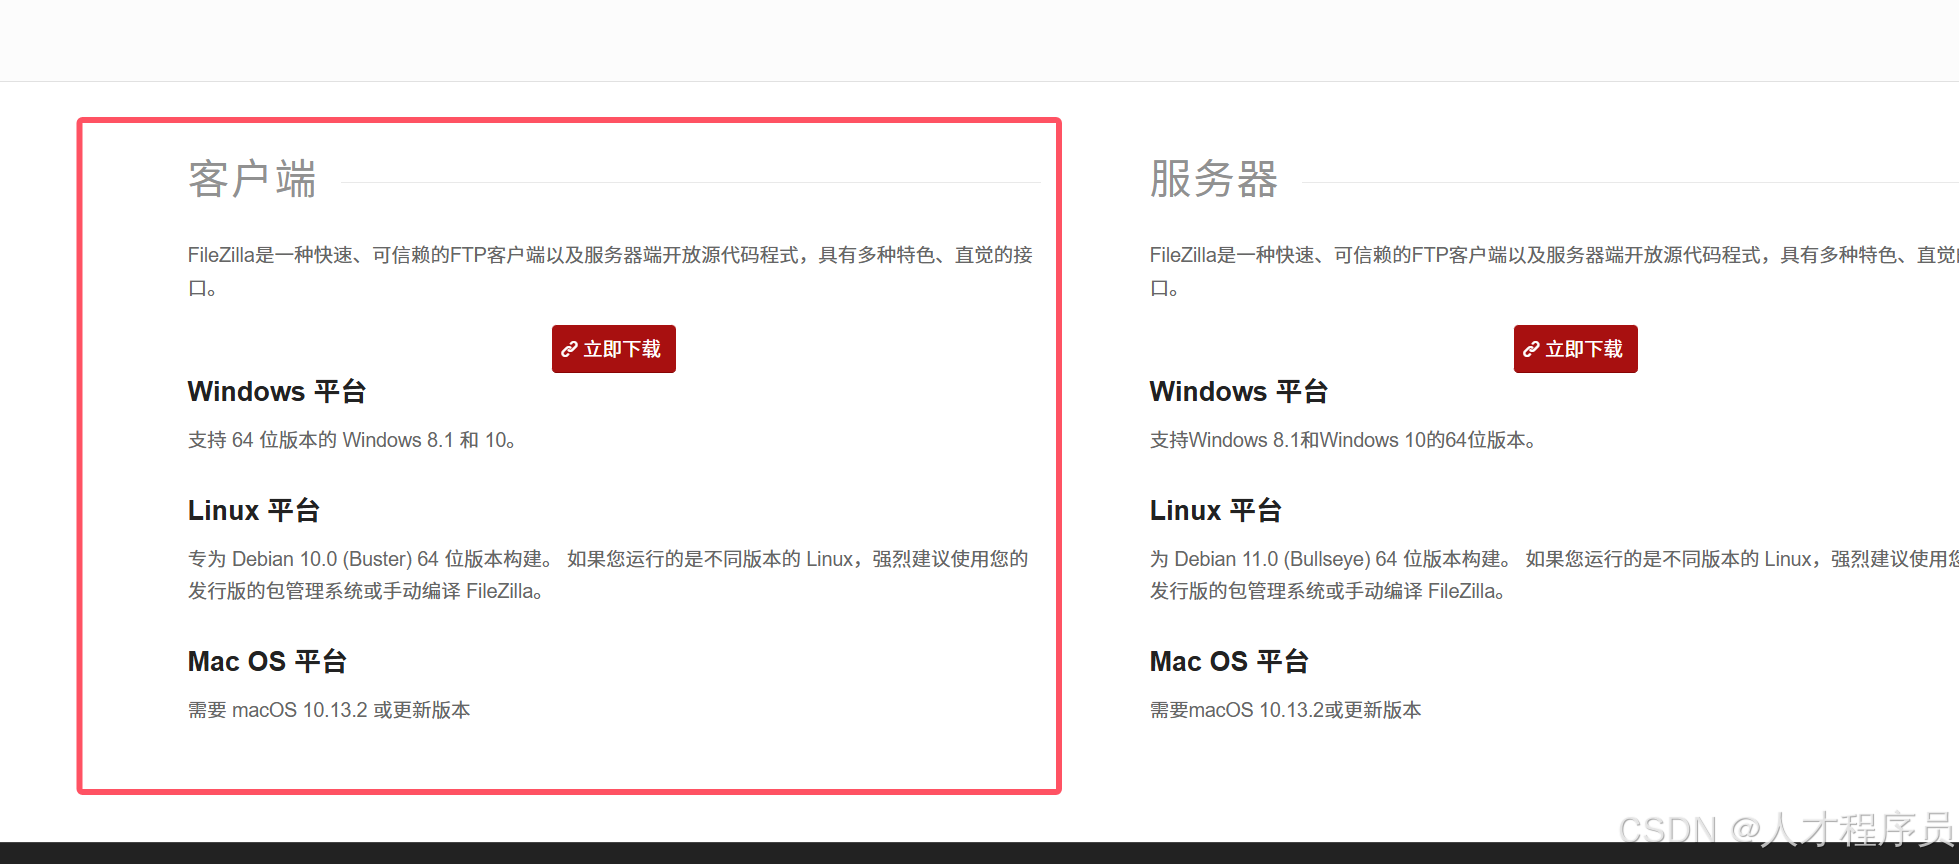Click the Linux 平台 heading under 服务器
Viewport: 1959px width, 864px height.
[1216, 511]
